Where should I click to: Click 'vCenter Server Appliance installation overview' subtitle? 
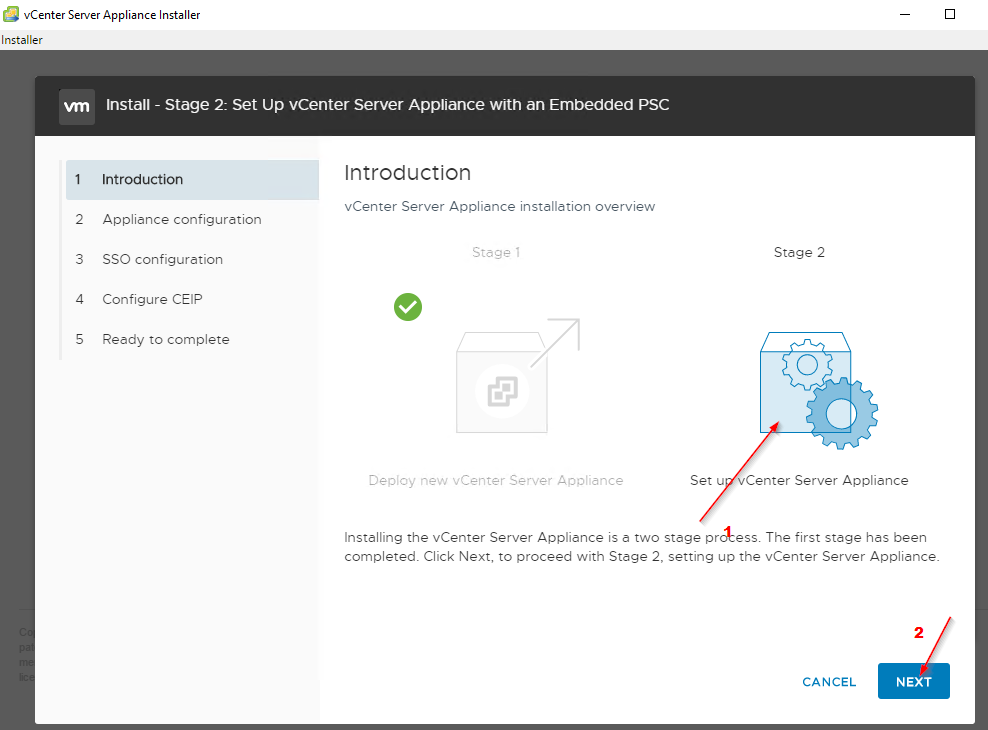(x=500, y=207)
